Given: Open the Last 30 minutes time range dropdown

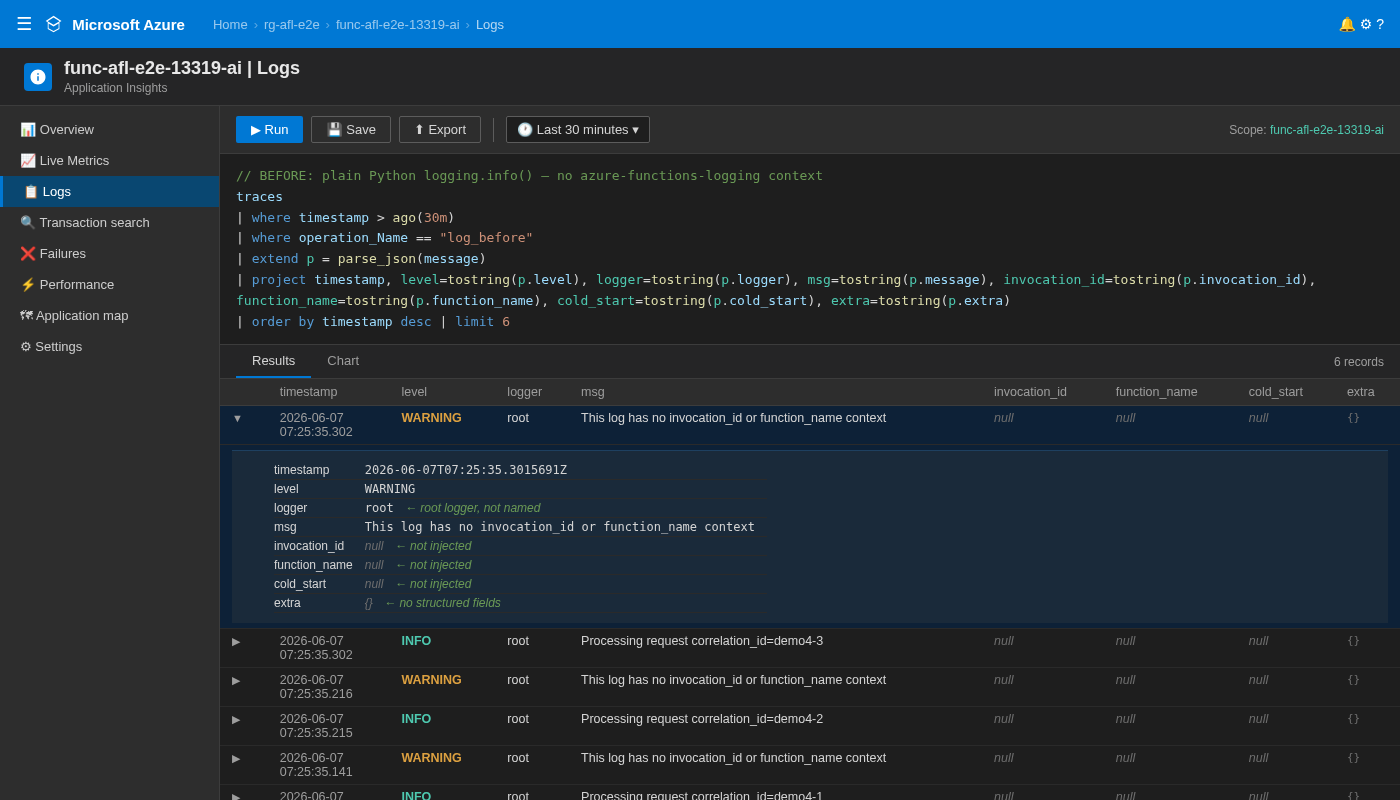Looking at the screenshot, I should coord(578,129).
